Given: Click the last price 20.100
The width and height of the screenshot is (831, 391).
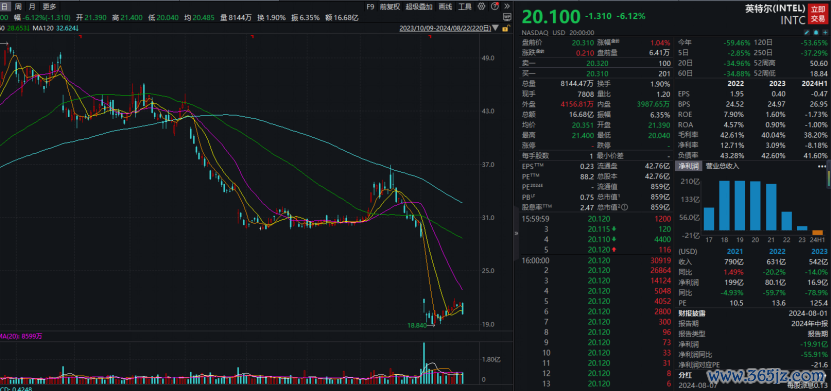Looking at the screenshot, I should click(x=551, y=17).
